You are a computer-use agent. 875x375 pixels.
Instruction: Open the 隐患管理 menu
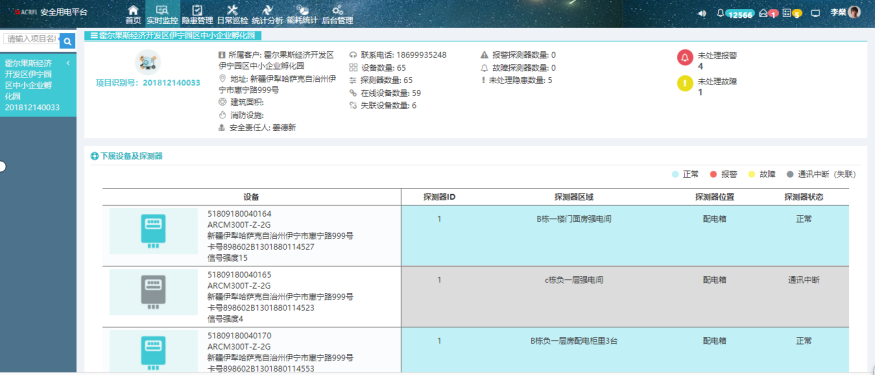point(197,15)
